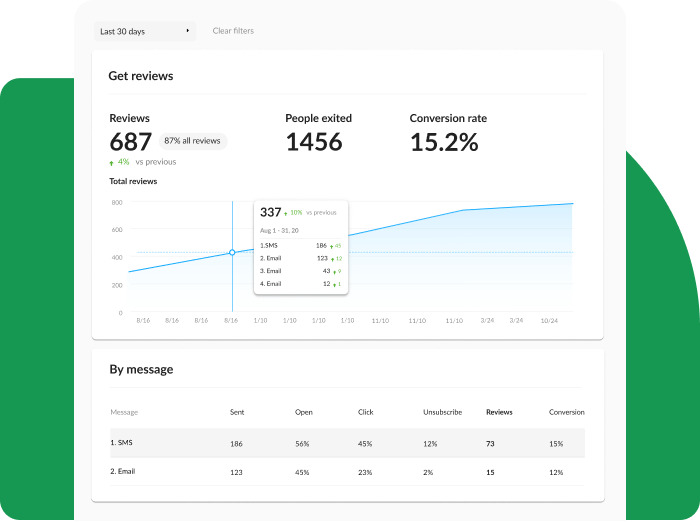The width and height of the screenshot is (700, 522).
Task: Open the Last 30 days dropdown
Action: pos(144,31)
